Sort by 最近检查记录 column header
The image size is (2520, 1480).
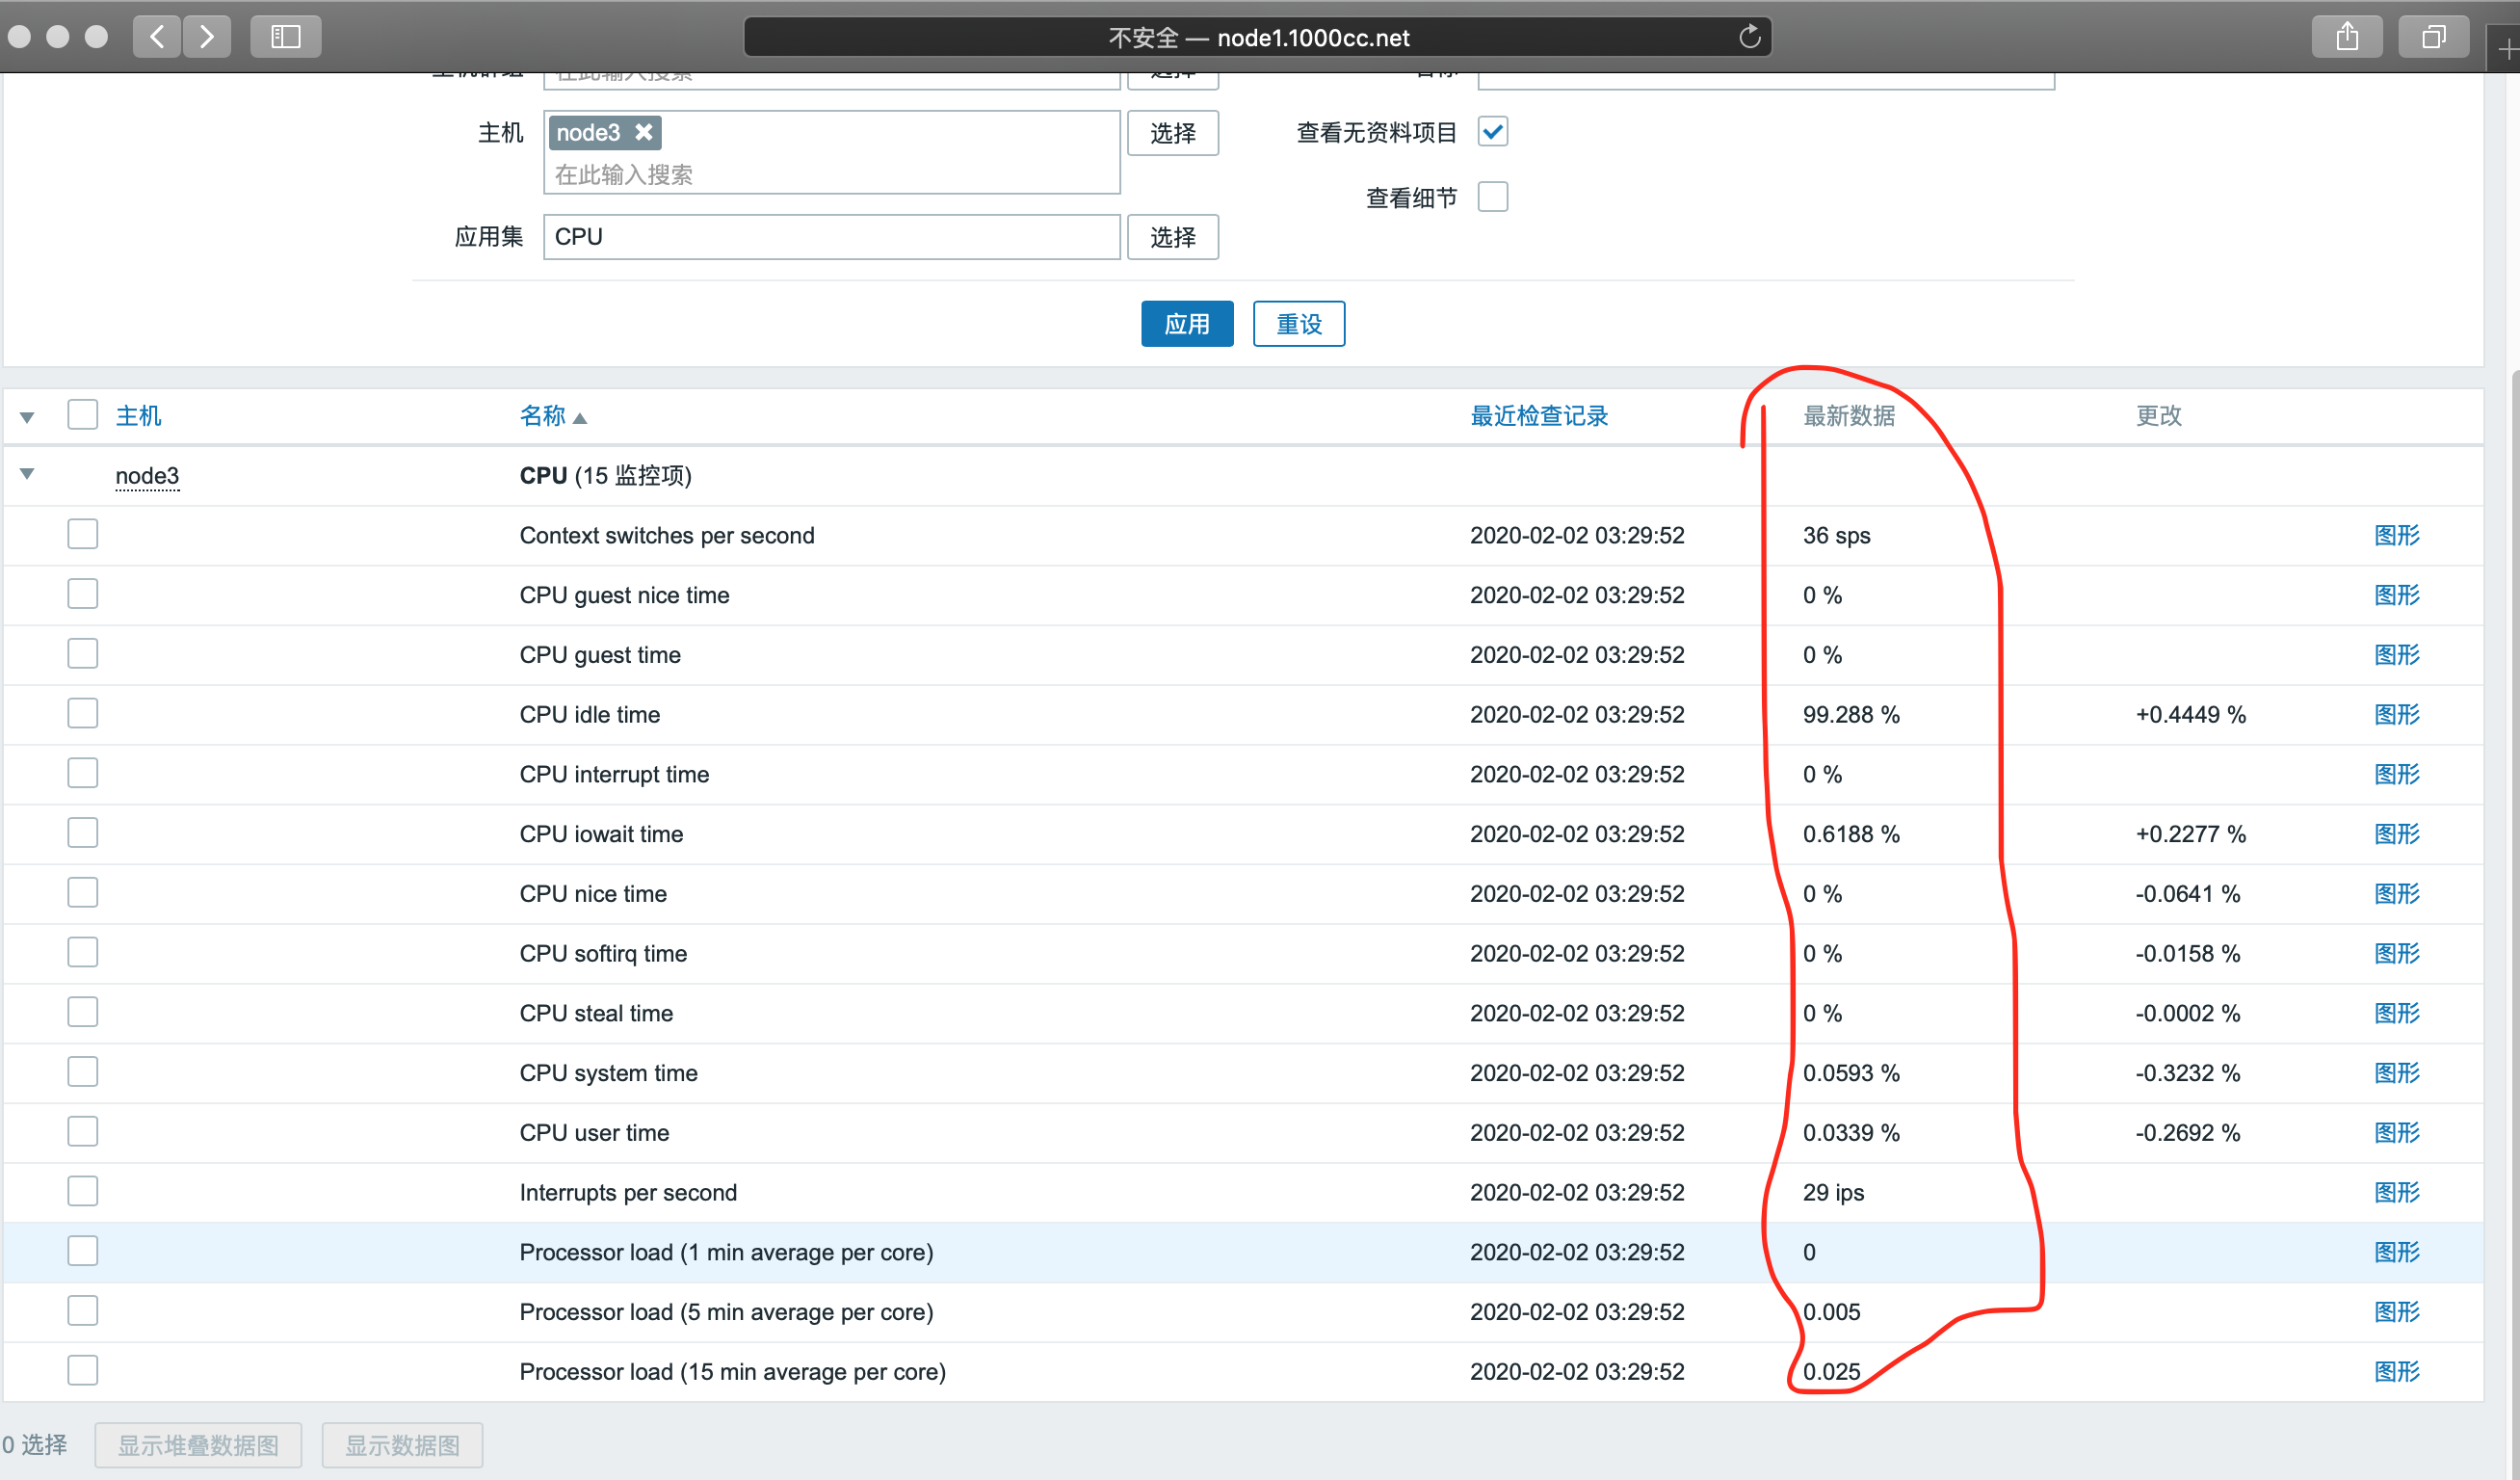tap(1538, 416)
